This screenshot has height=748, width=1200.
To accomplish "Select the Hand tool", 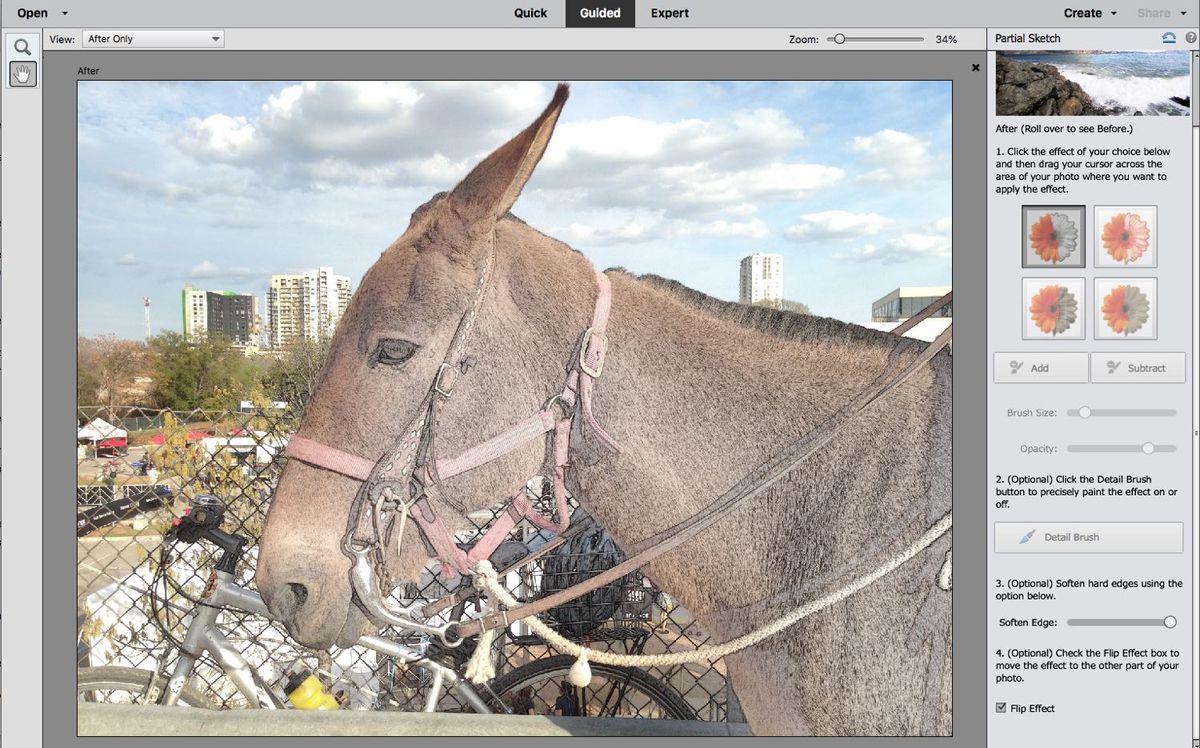I will click(x=22, y=73).
